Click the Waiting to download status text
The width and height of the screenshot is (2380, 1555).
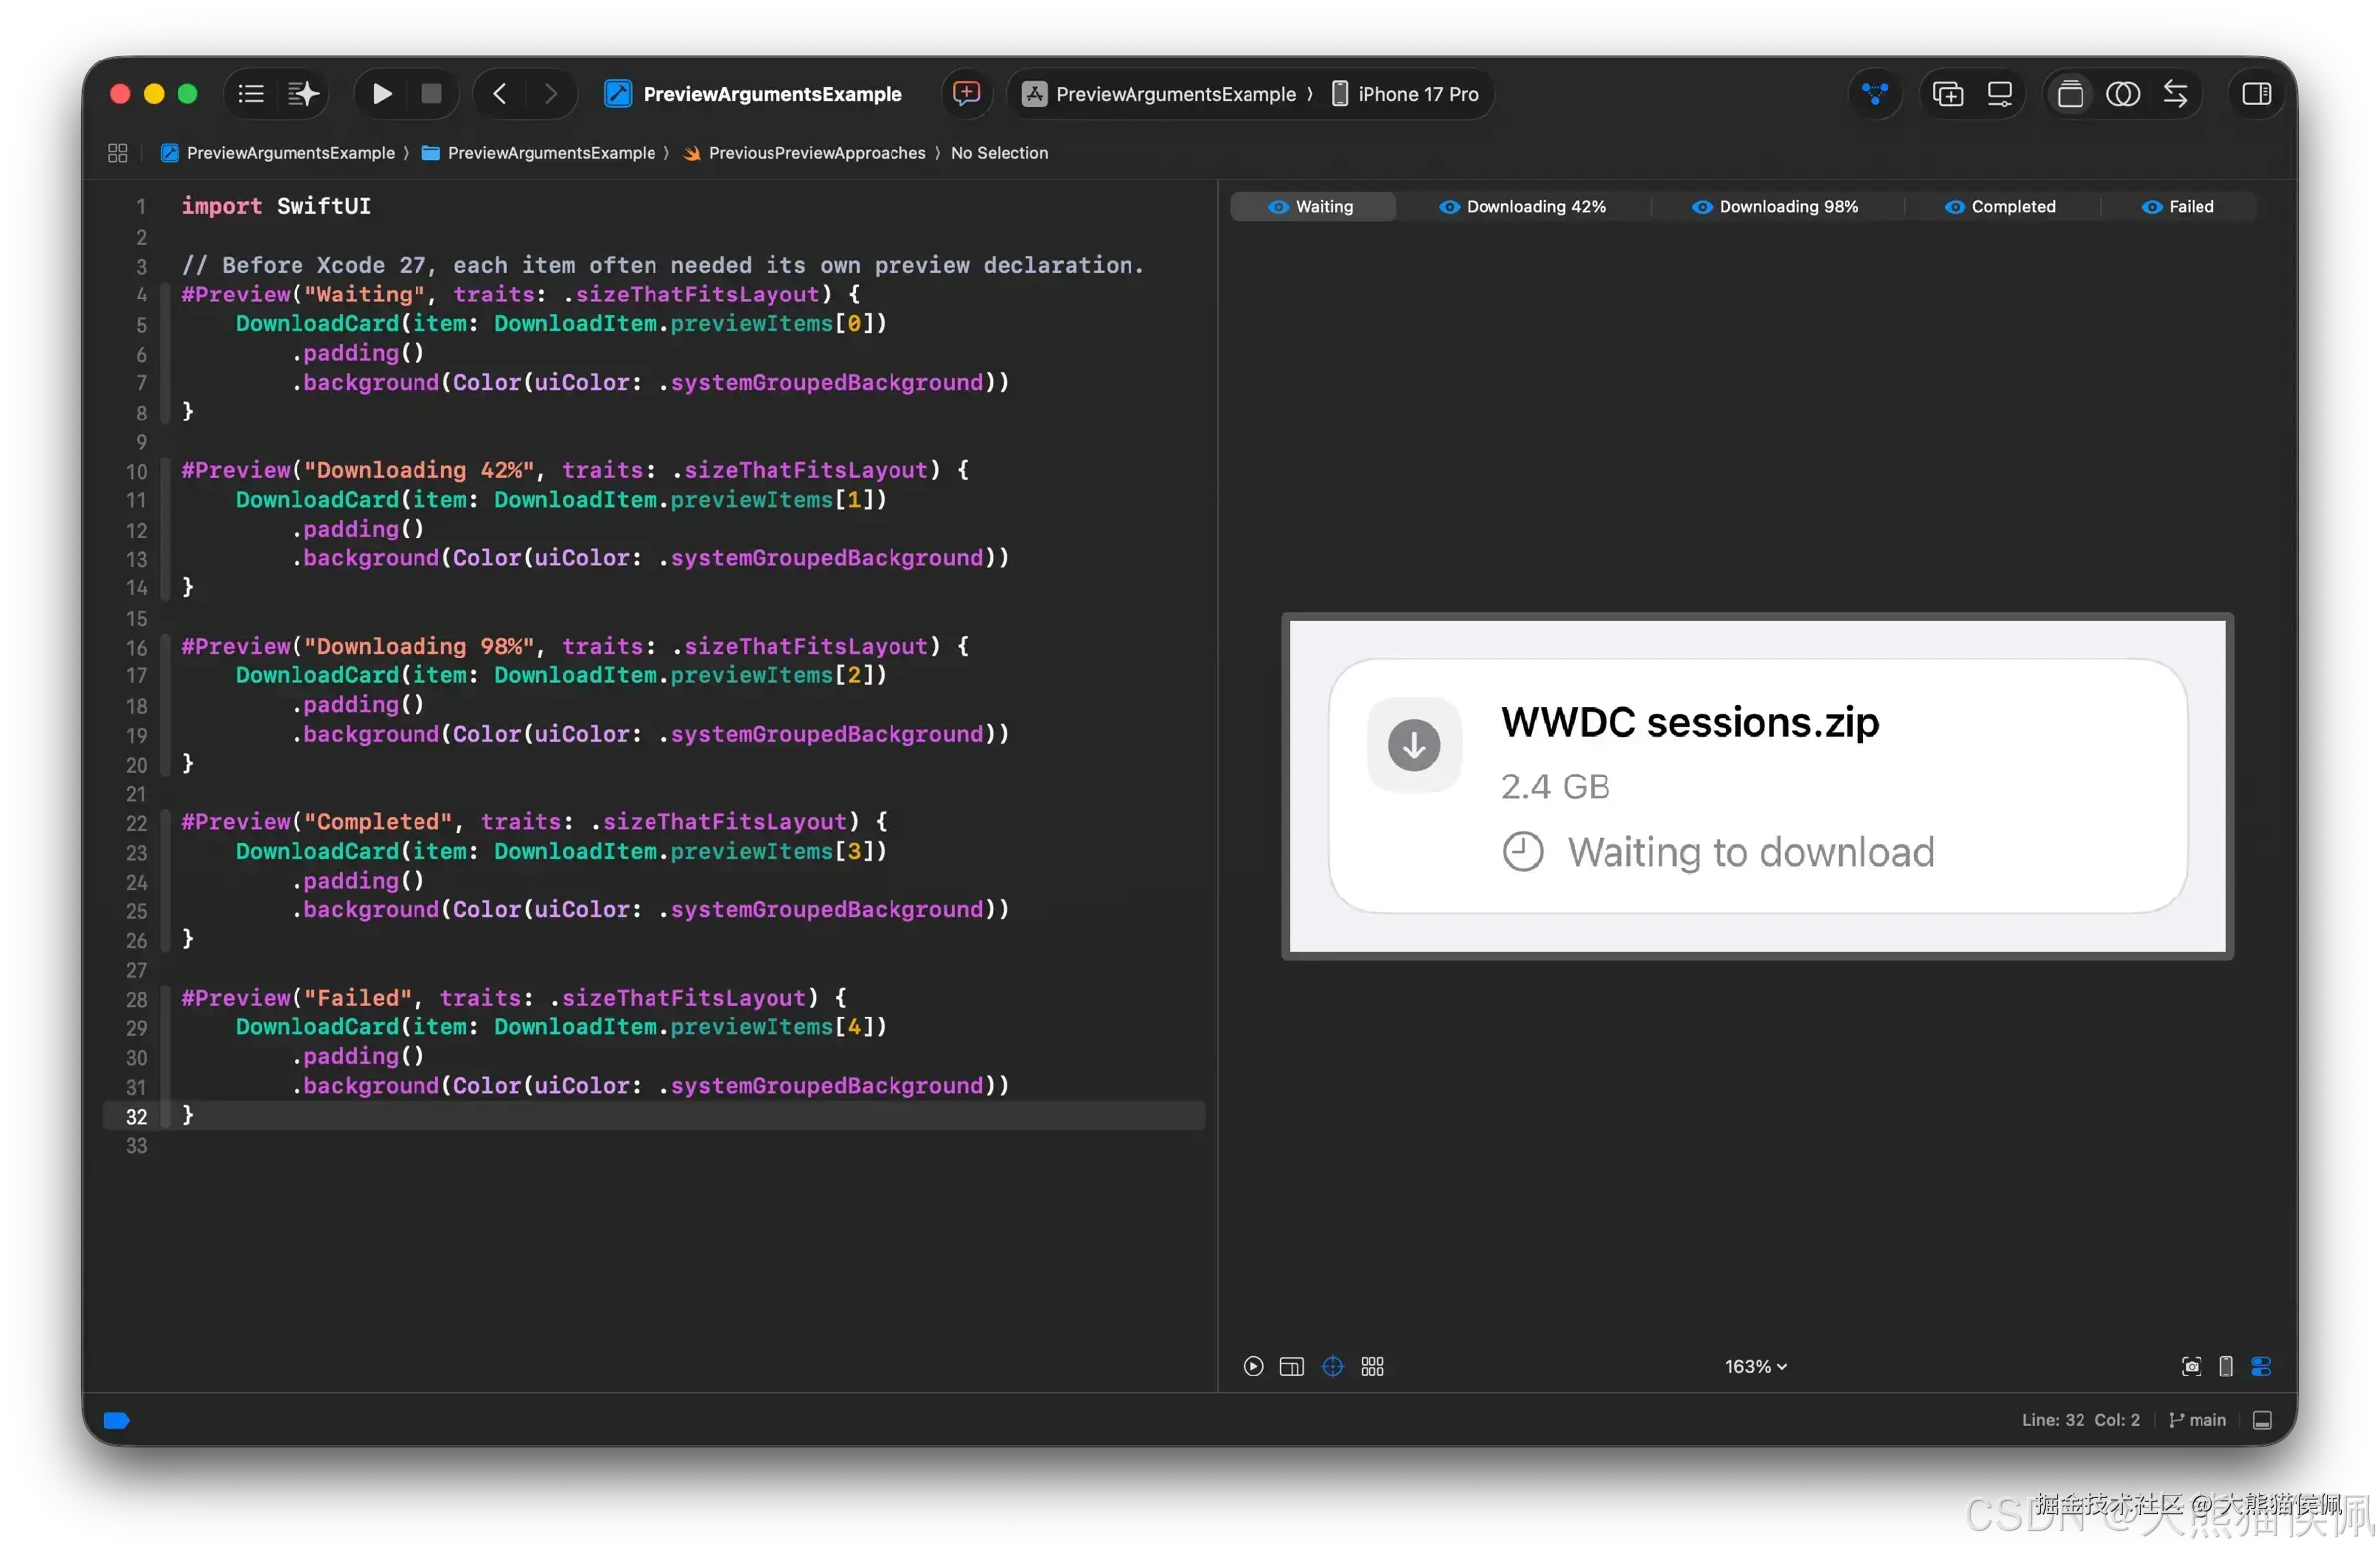point(1750,852)
